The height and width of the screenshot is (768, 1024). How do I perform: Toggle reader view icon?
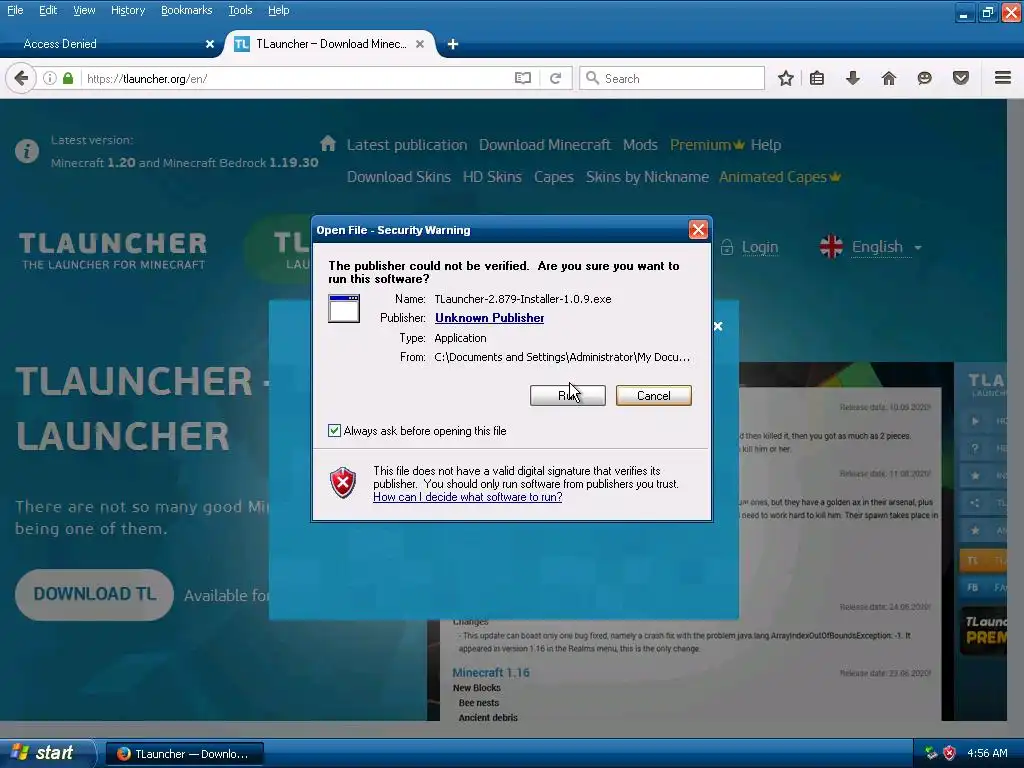(522, 78)
